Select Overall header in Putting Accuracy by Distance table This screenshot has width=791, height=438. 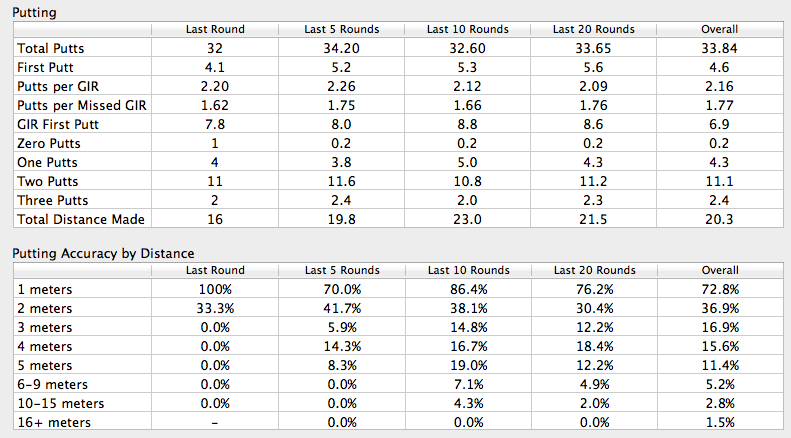(x=720, y=270)
